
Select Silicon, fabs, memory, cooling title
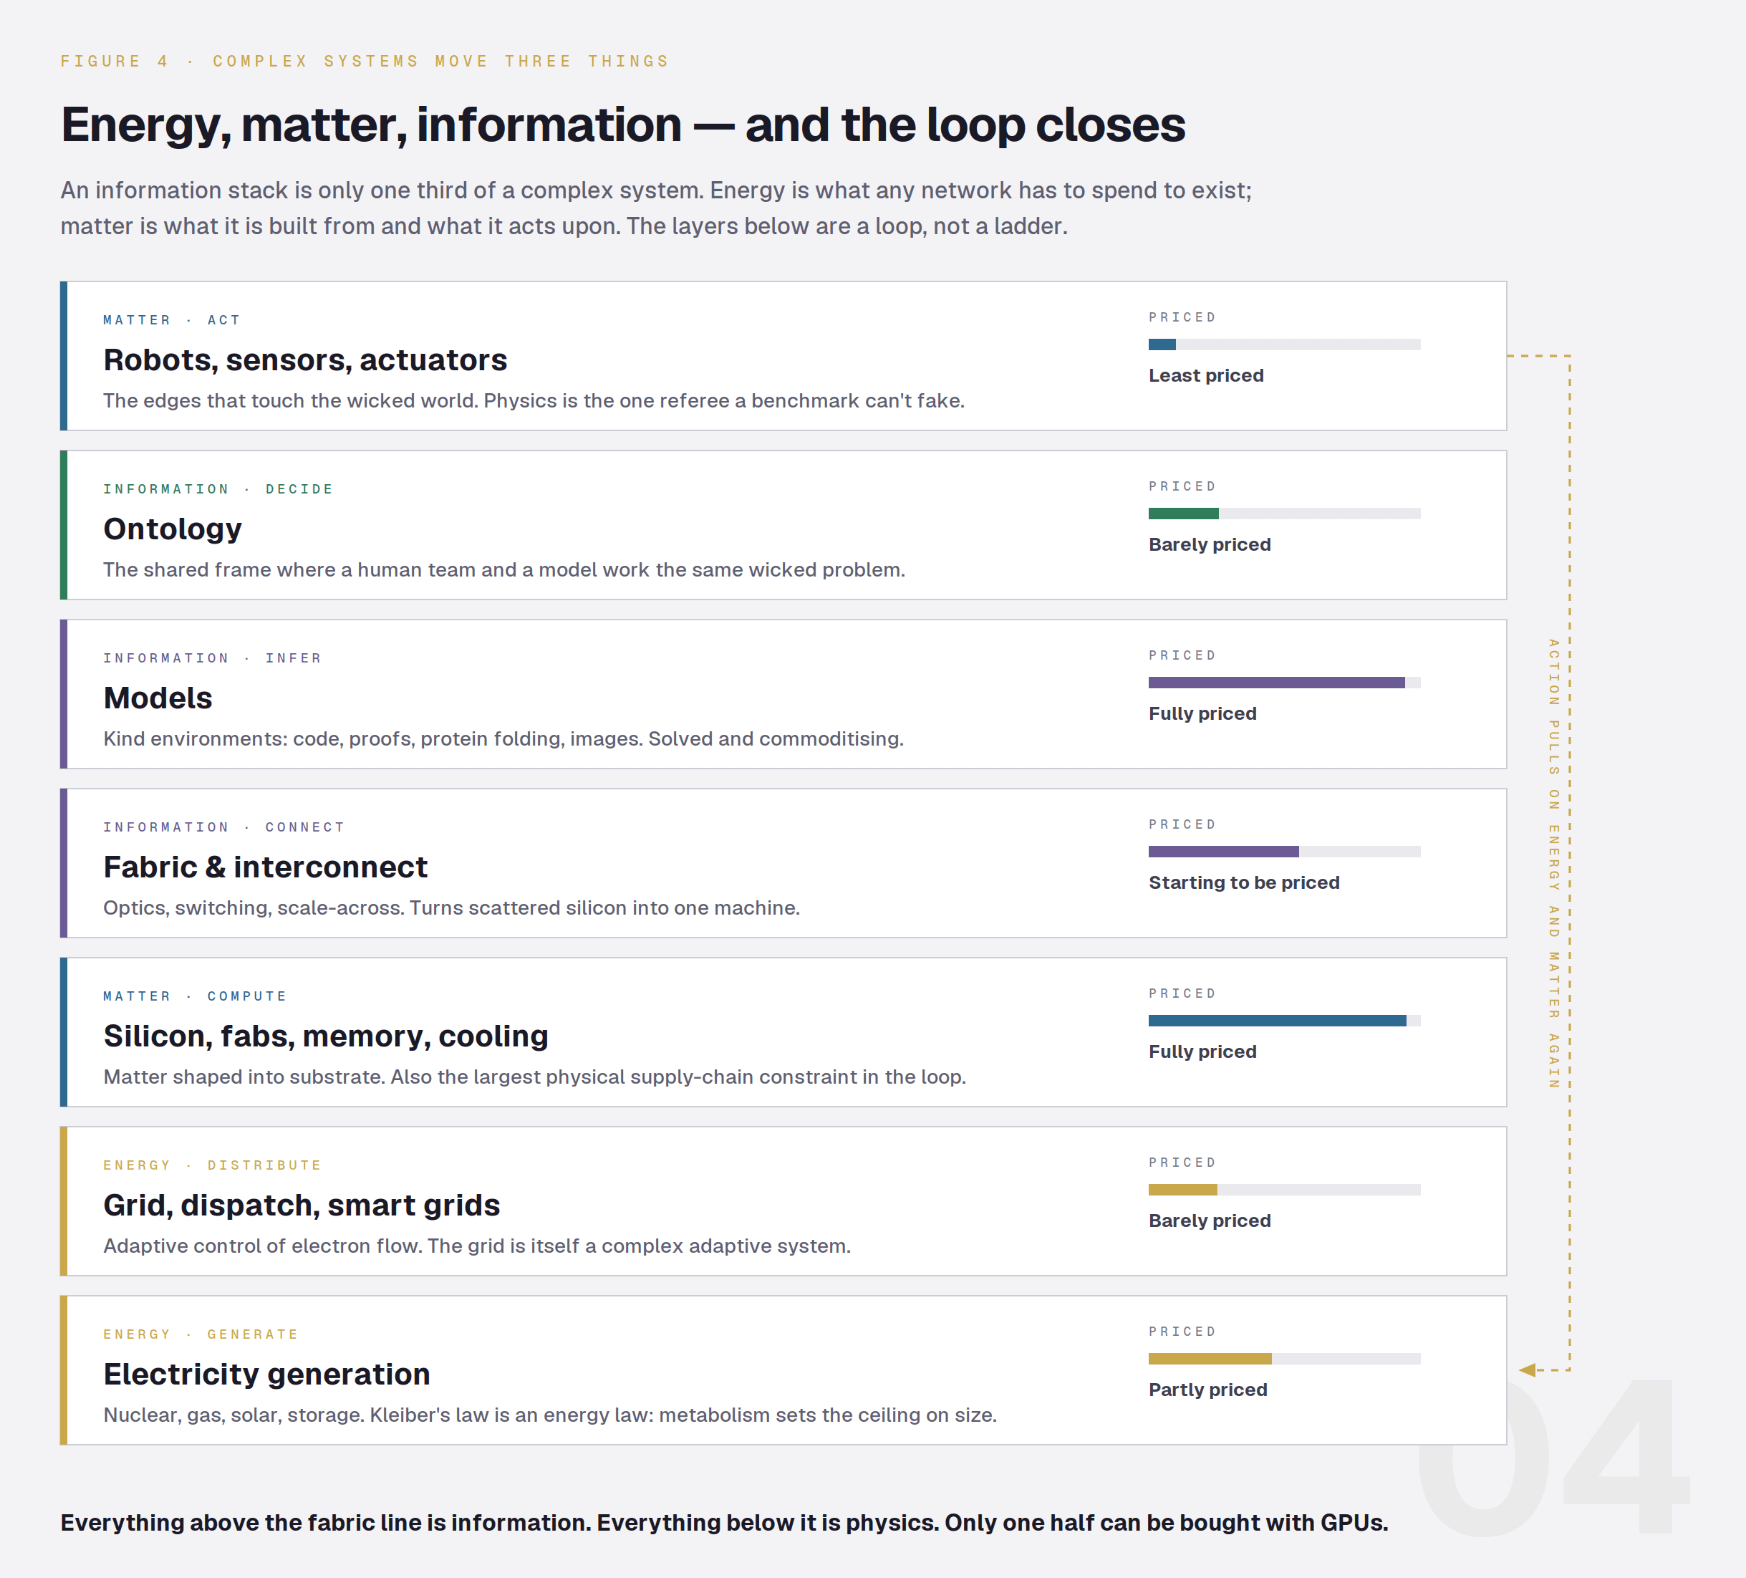point(326,1036)
